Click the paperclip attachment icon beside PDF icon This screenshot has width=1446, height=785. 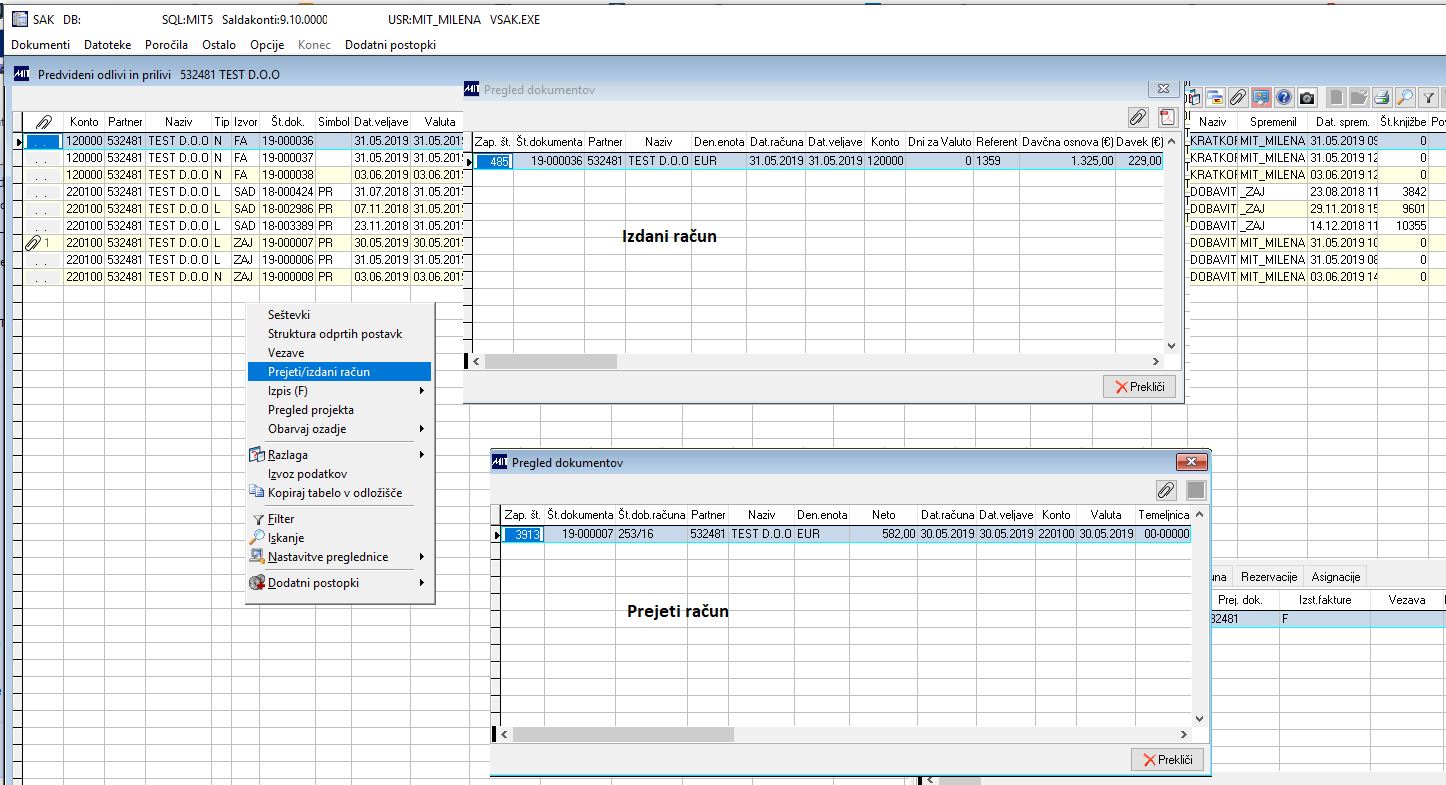(1138, 118)
